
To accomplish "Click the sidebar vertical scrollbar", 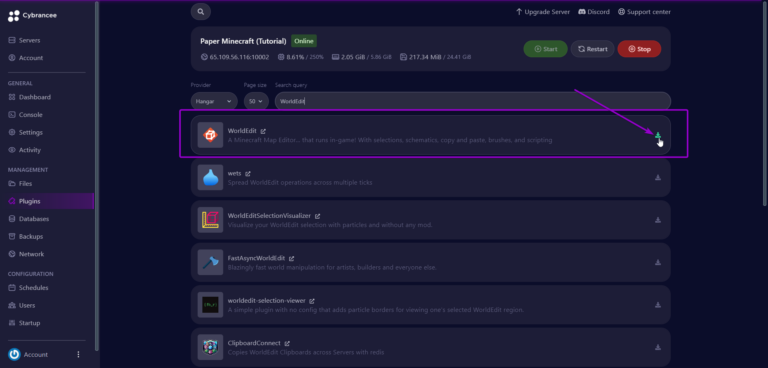I will [x=97, y=175].
